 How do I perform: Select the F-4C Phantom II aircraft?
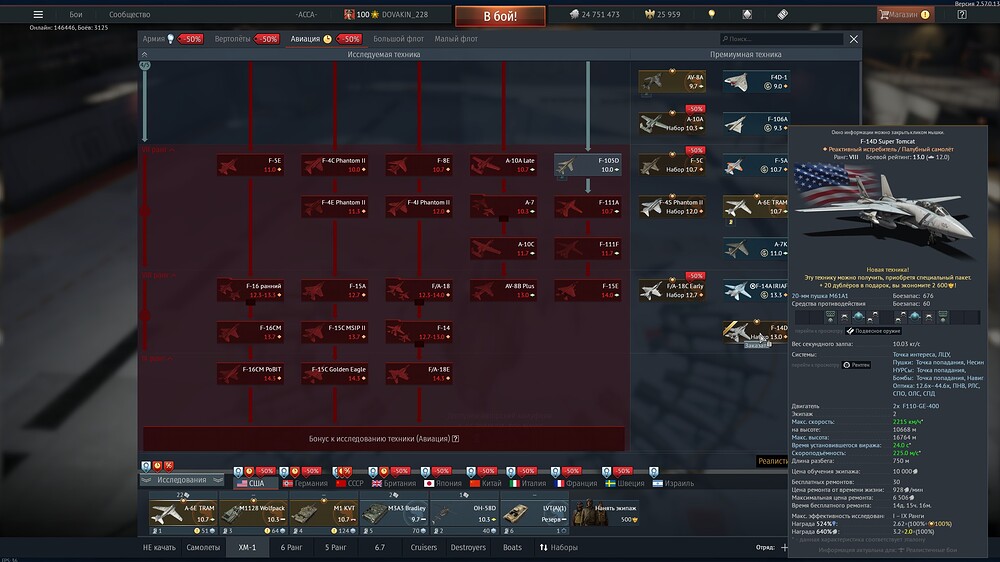[x=334, y=165]
